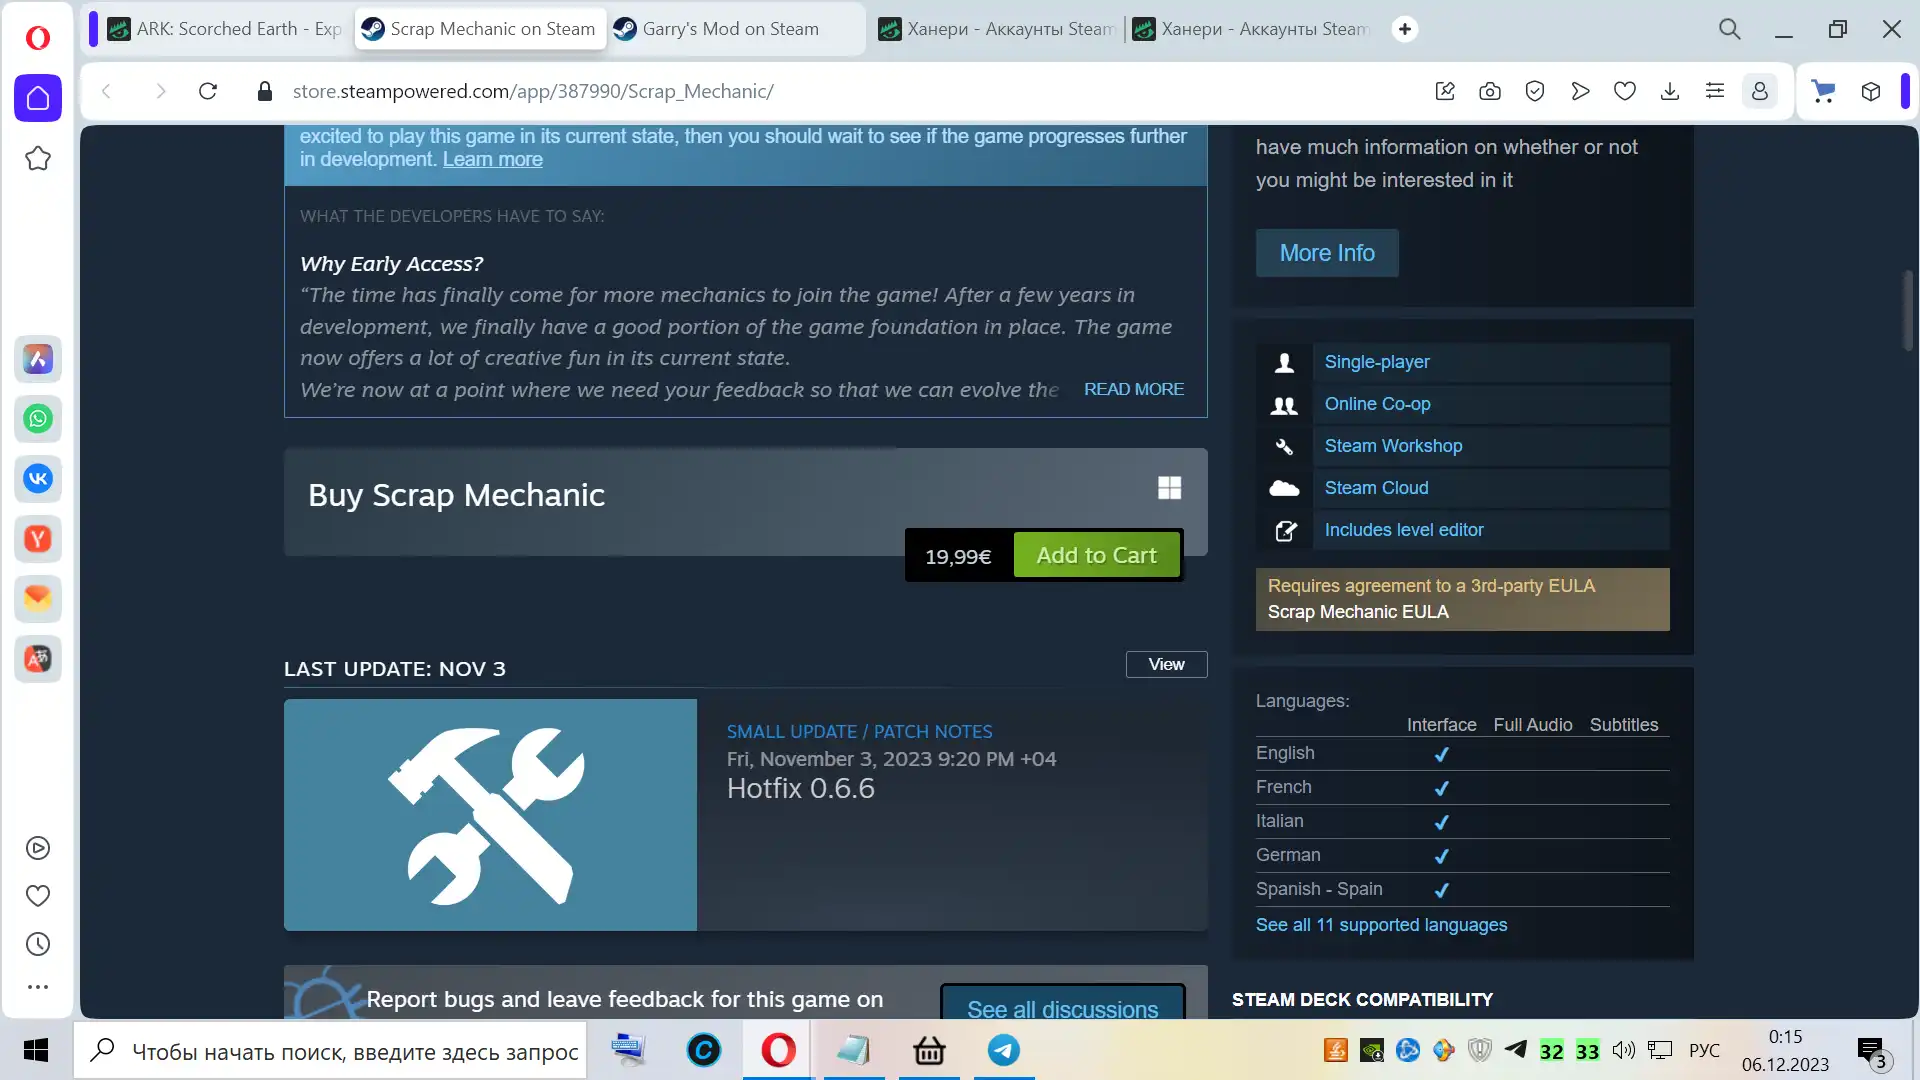1920x1080 pixels.
Task: Open Hotfix 0.6.6 update title
Action: 800,788
